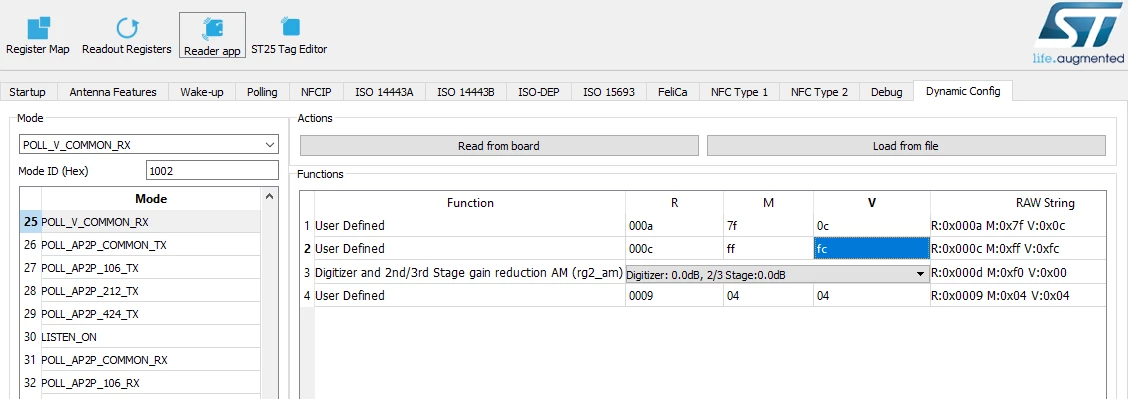The height and width of the screenshot is (399, 1128).
Task: Open the Wake-up tab
Action: coord(201,92)
